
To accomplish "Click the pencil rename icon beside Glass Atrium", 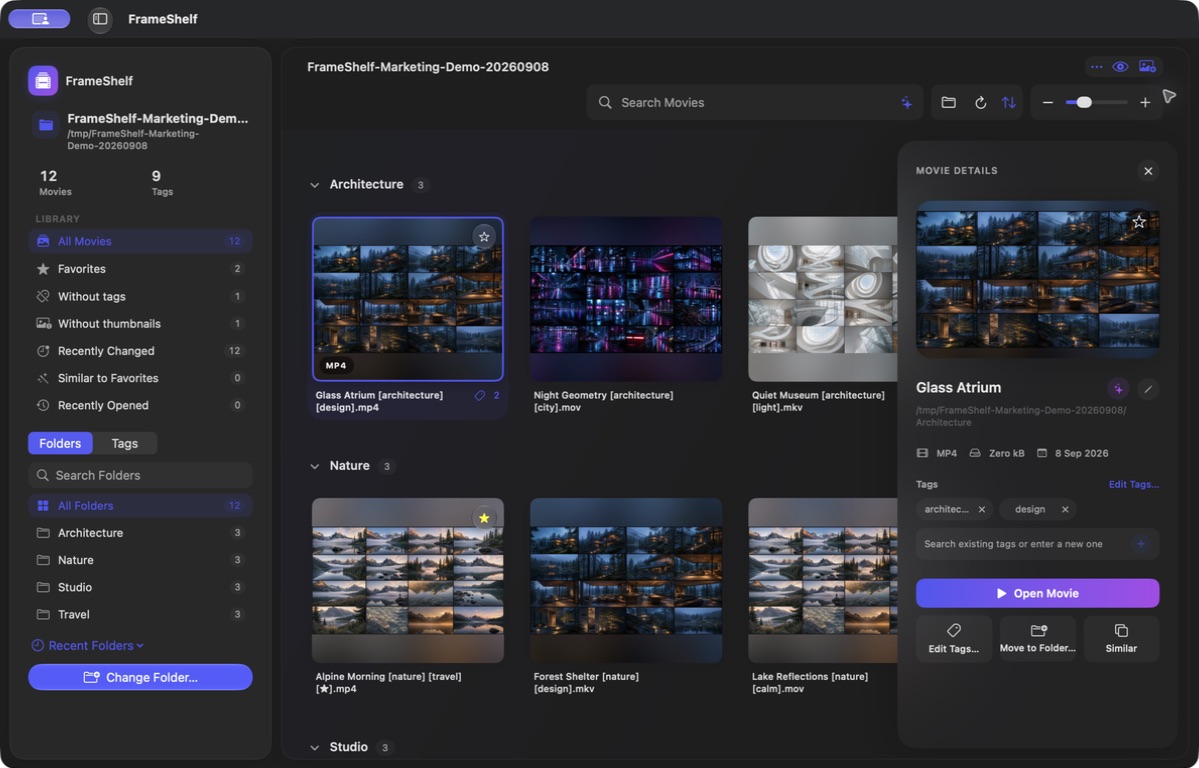I will click(x=1148, y=389).
